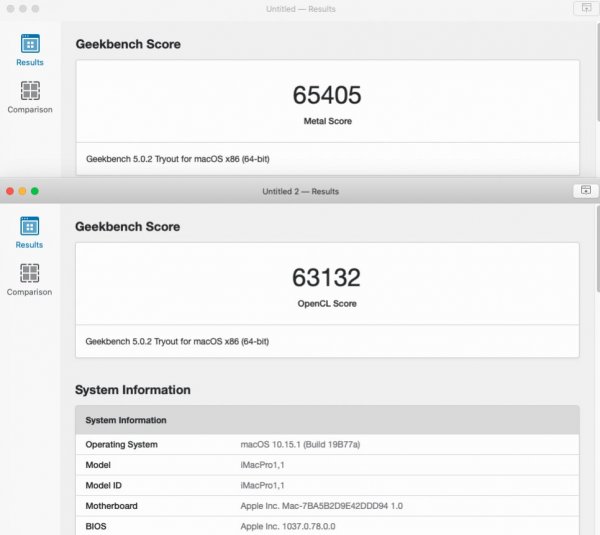Image resolution: width=600 pixels, height=535 pixels.
Task: Click Apple Inc. 1037.0.78.0.0 BIOS value
Action: click(288, 526)
